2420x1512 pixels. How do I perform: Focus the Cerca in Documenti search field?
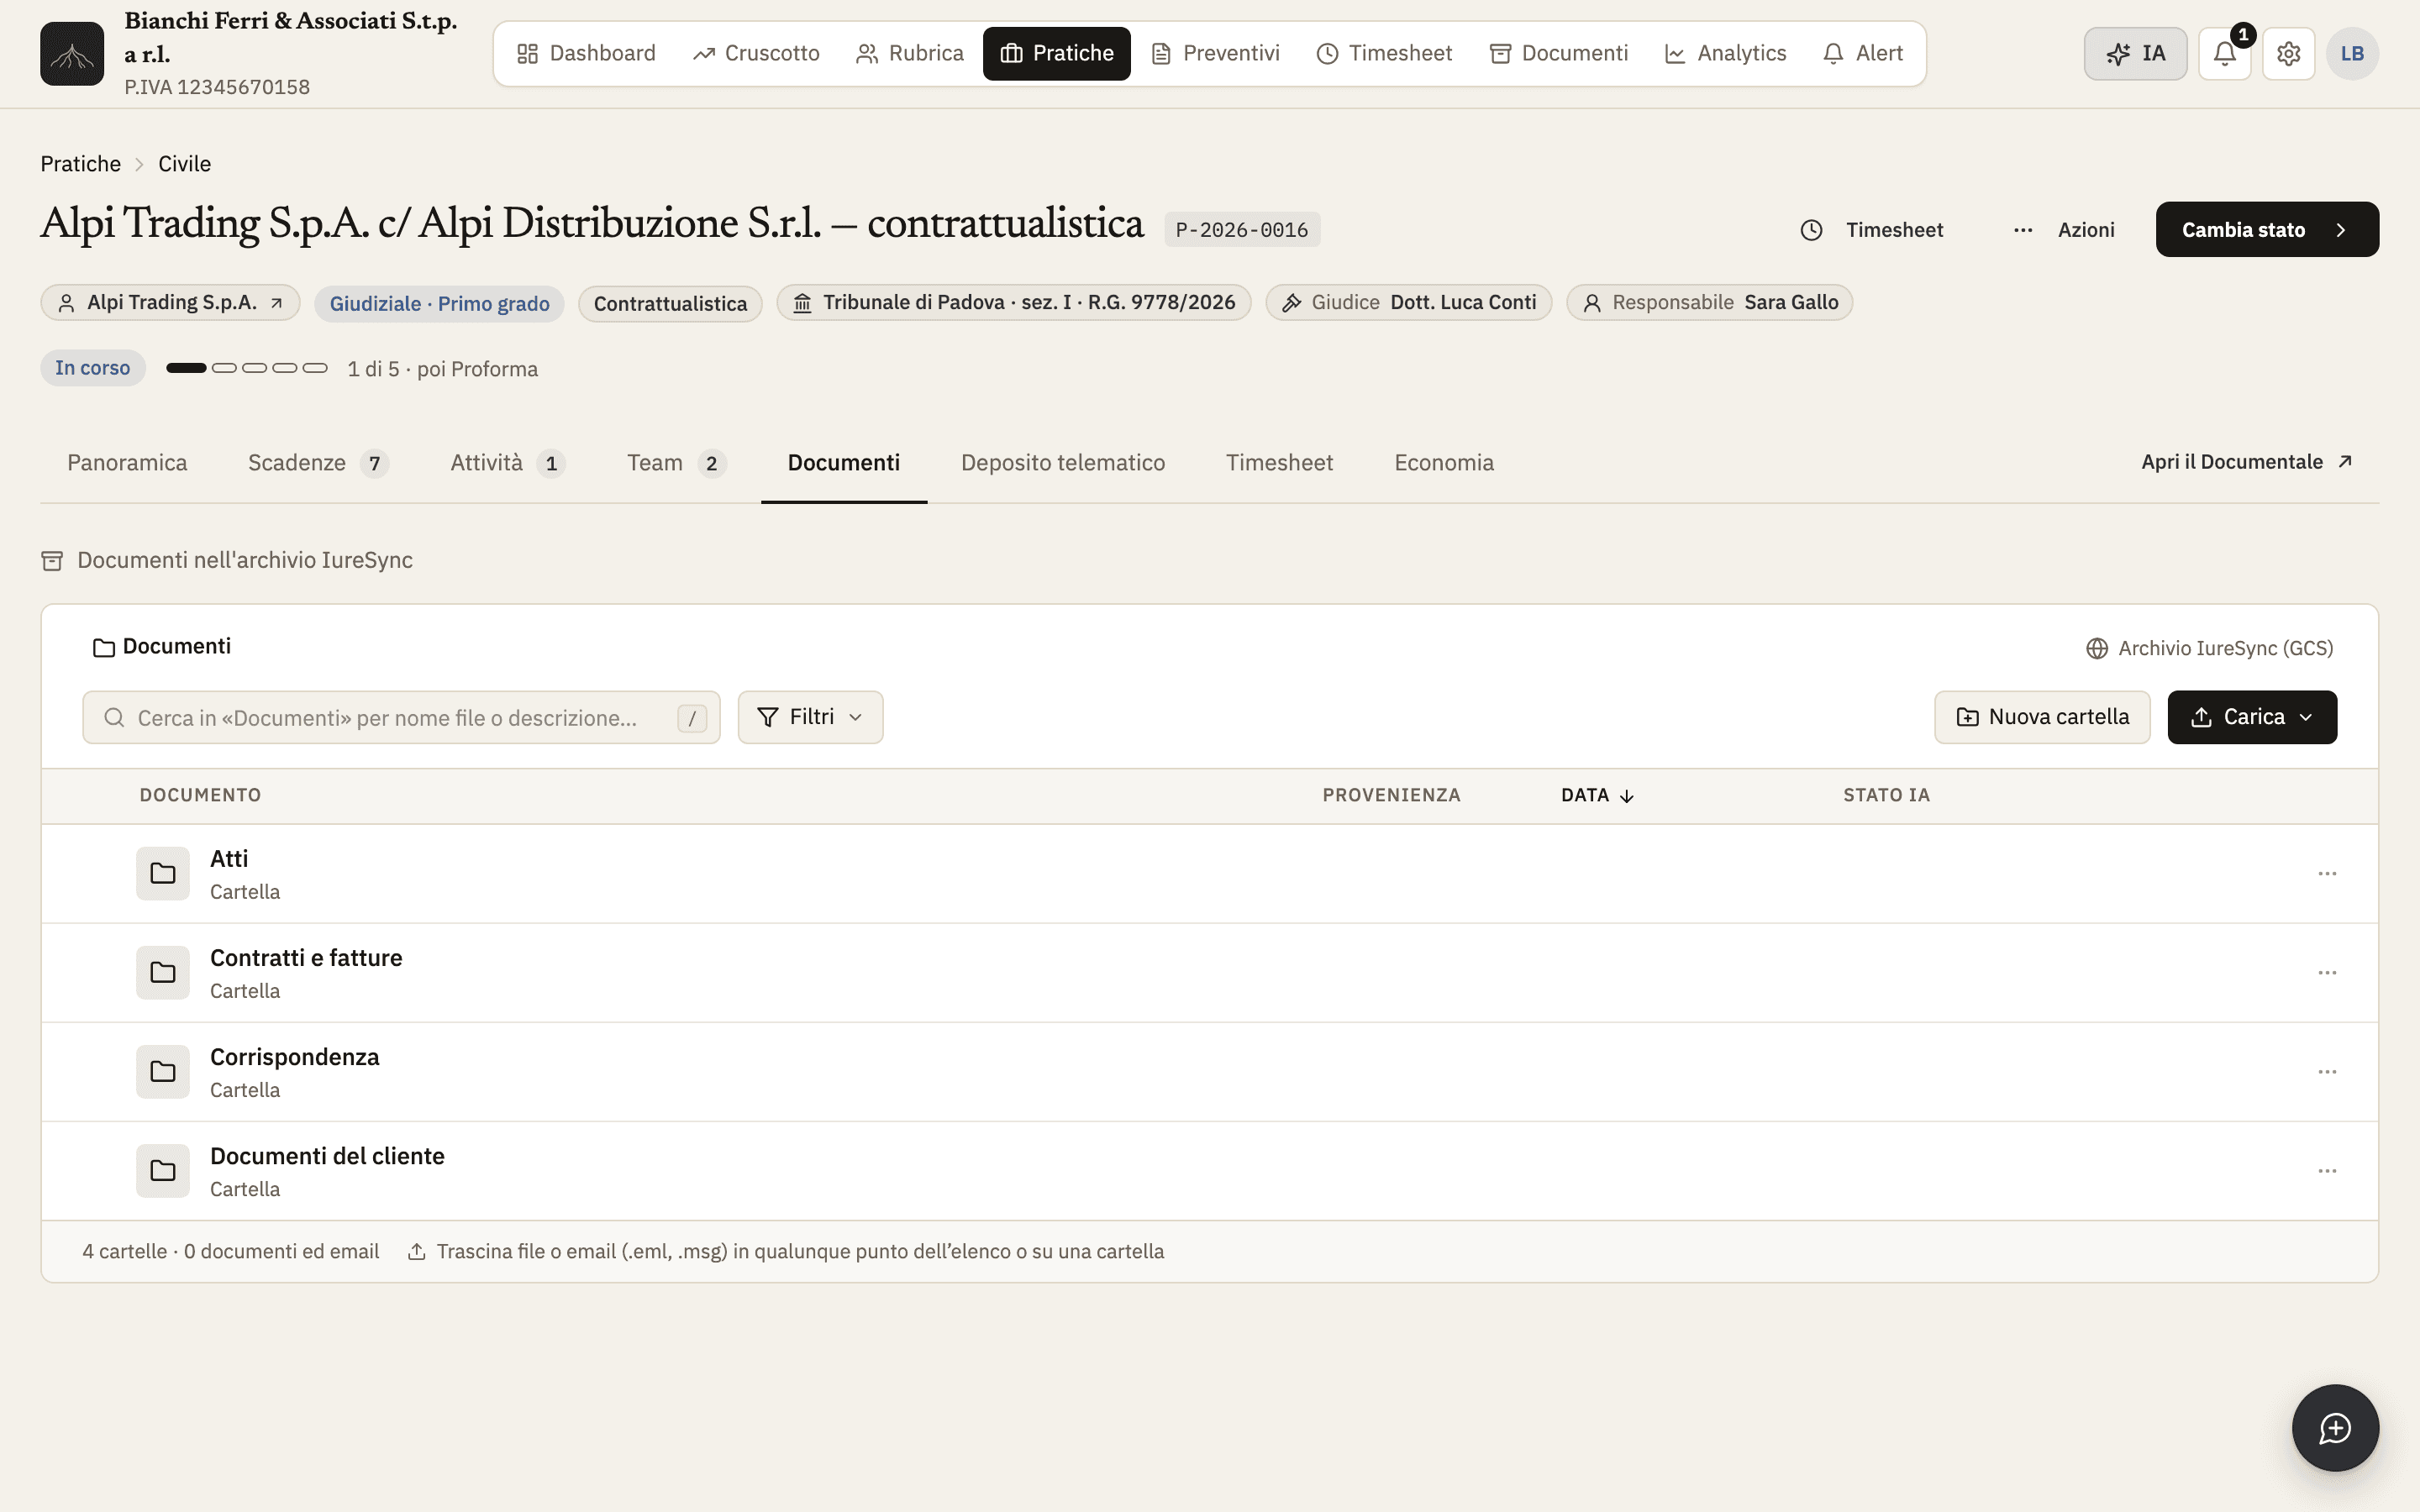[401, 717]
